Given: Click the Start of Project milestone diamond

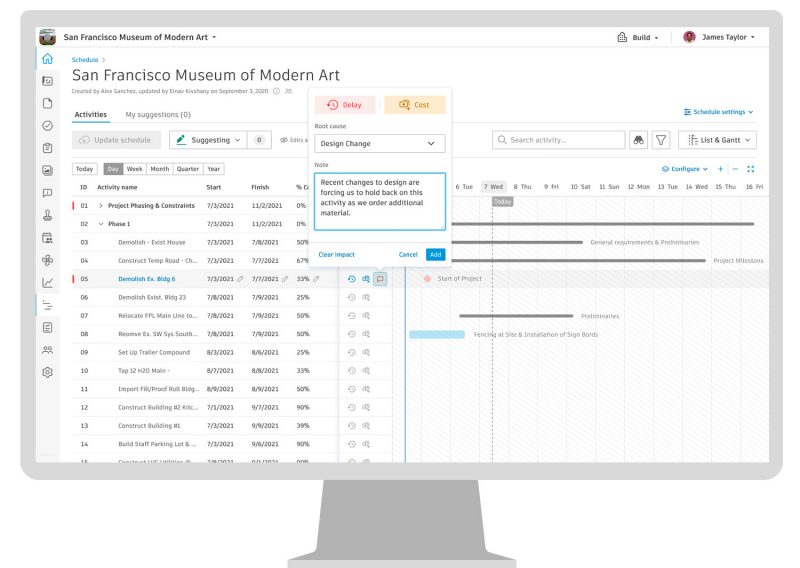Looking at the screenshot, I should click(x=428, y=279).
